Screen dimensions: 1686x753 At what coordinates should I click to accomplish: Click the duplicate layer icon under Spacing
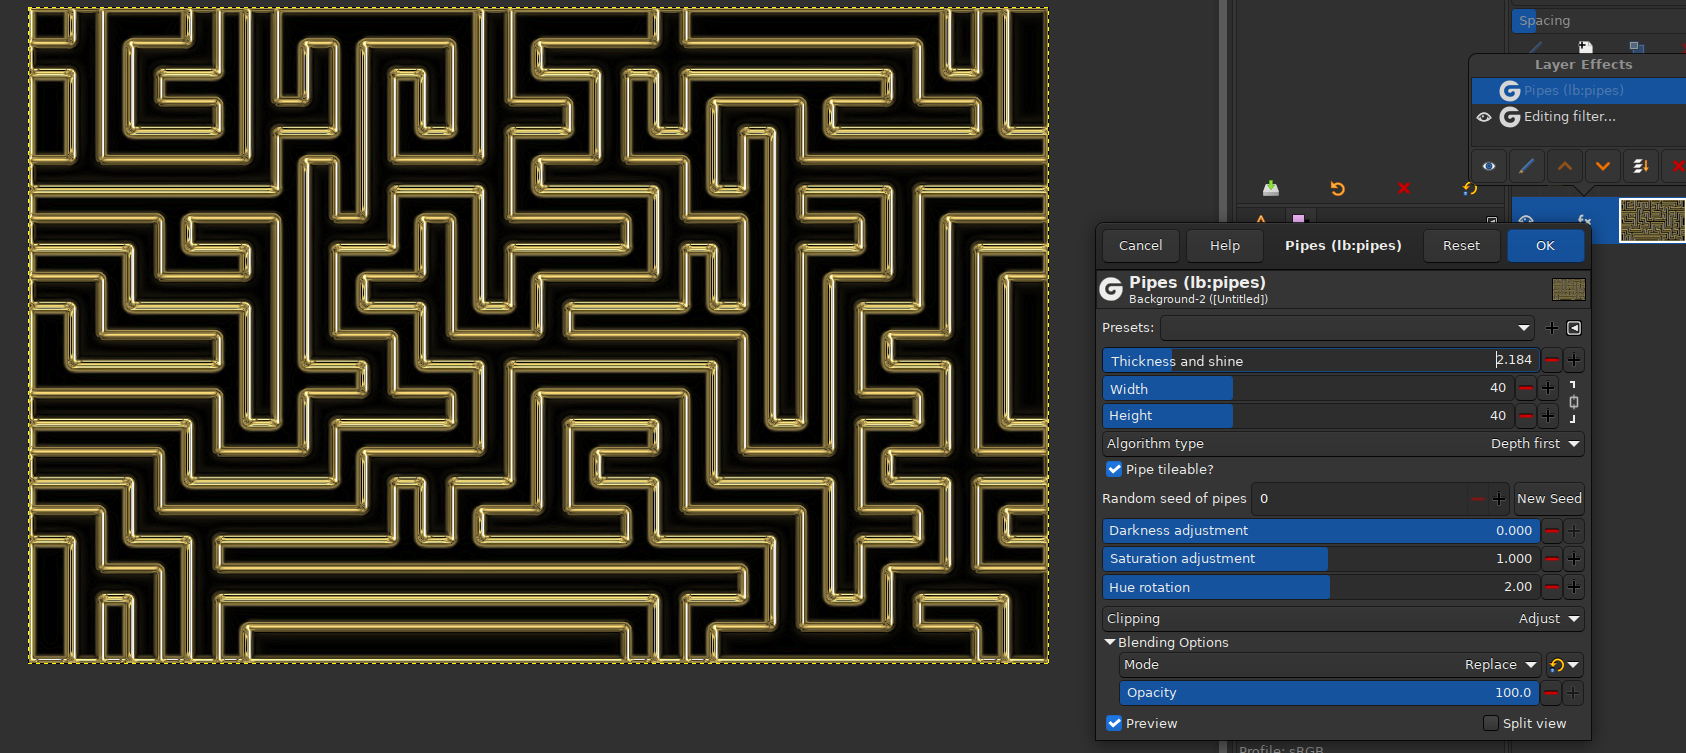[1637, 47]
